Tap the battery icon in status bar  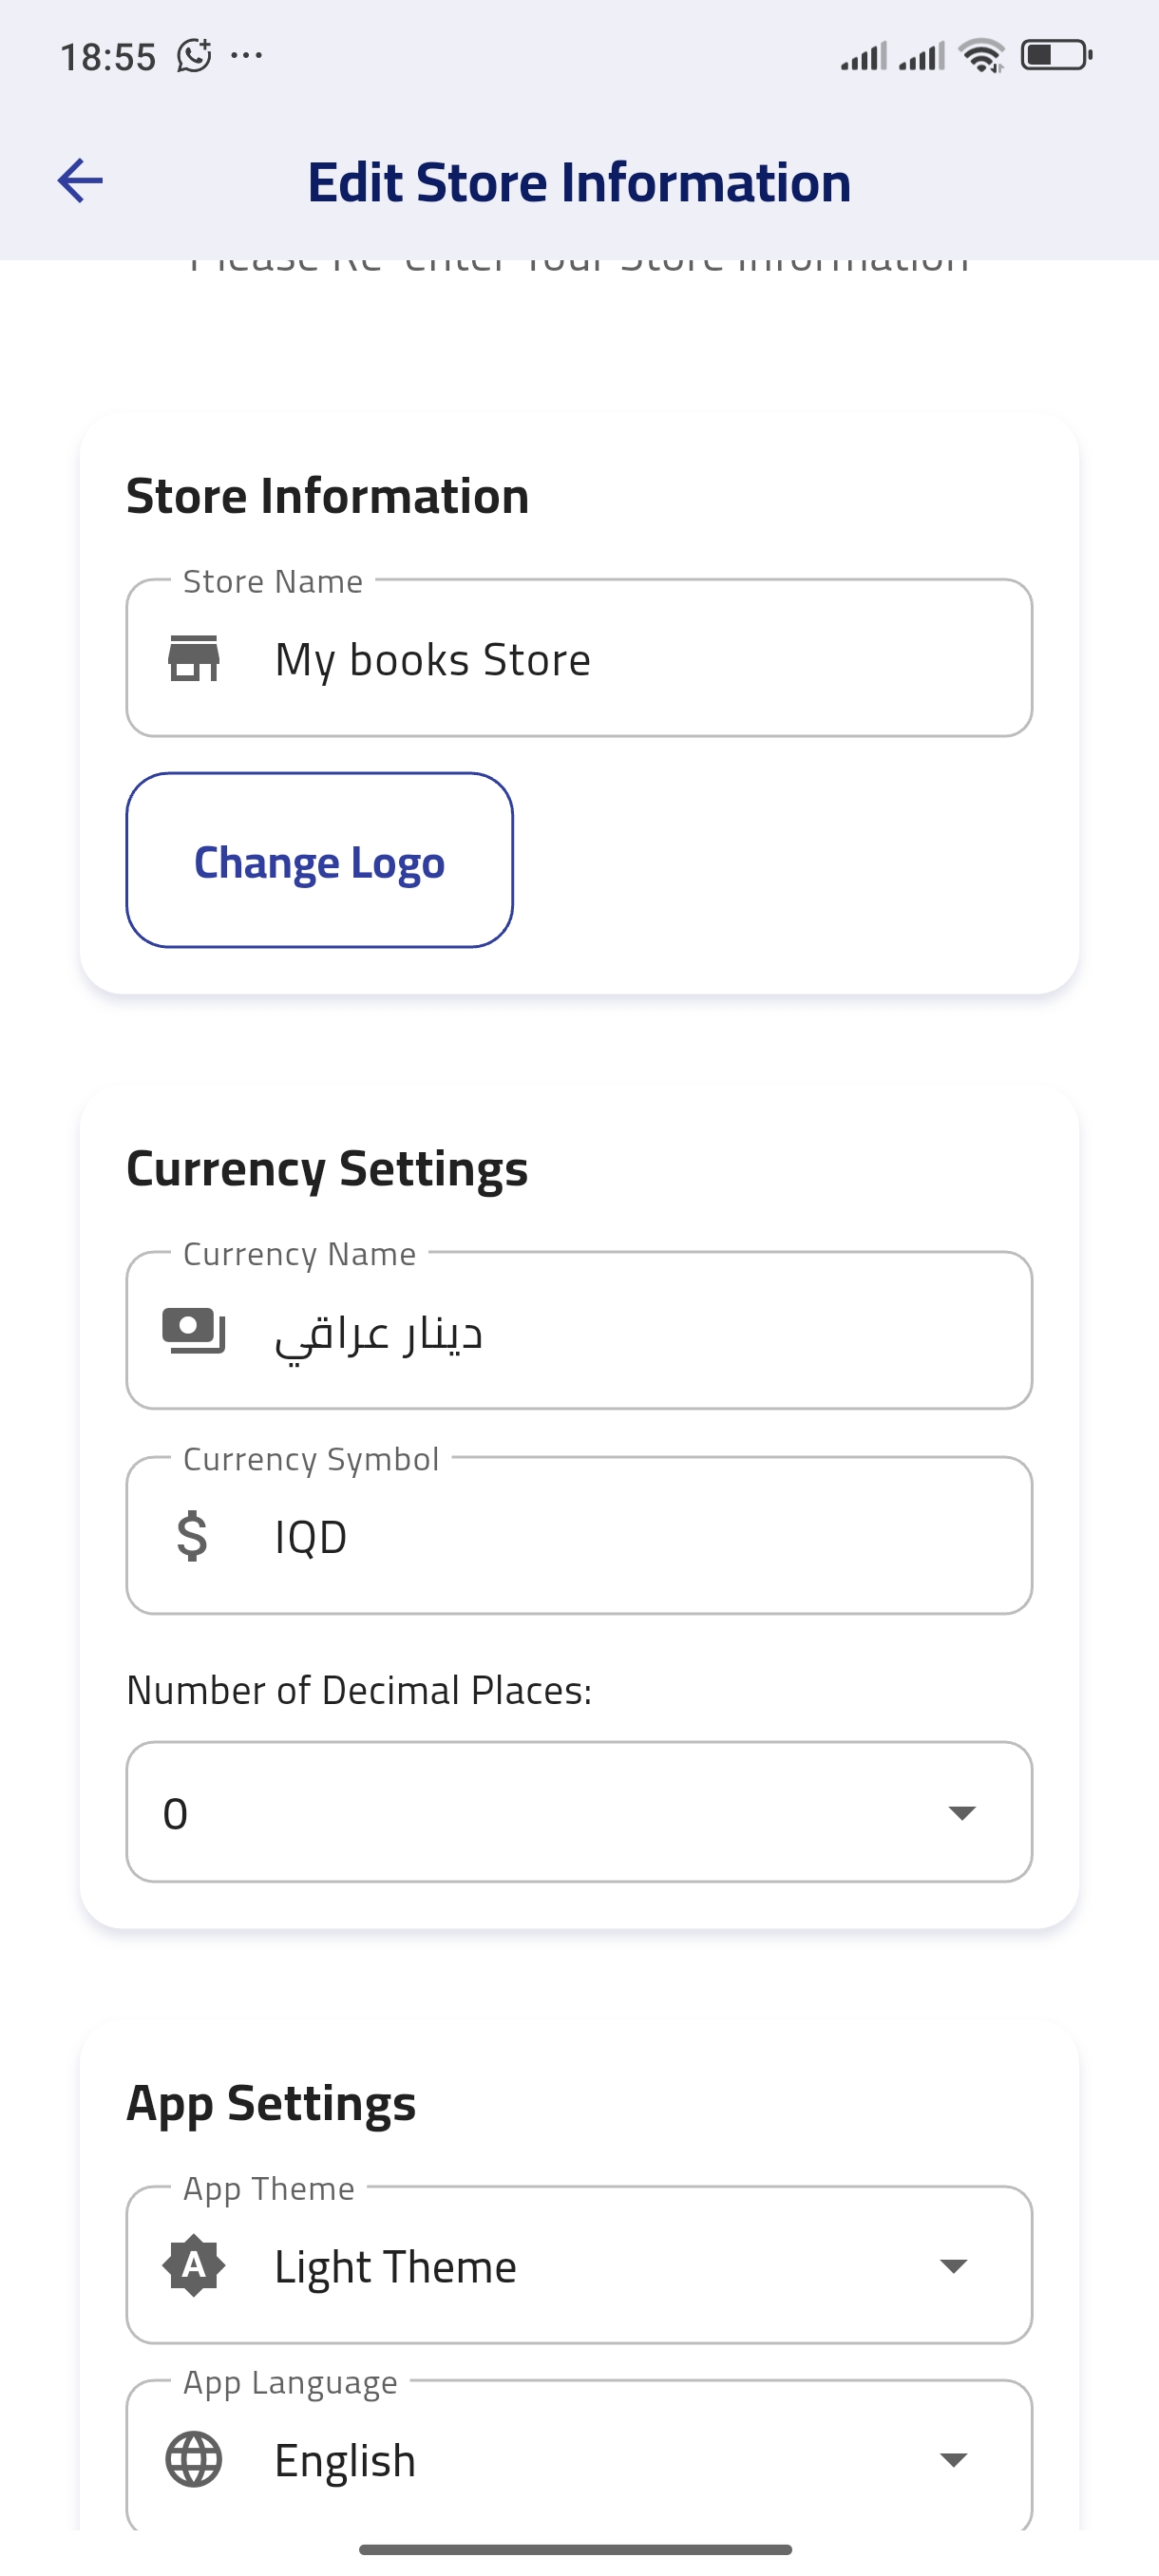1055,55
